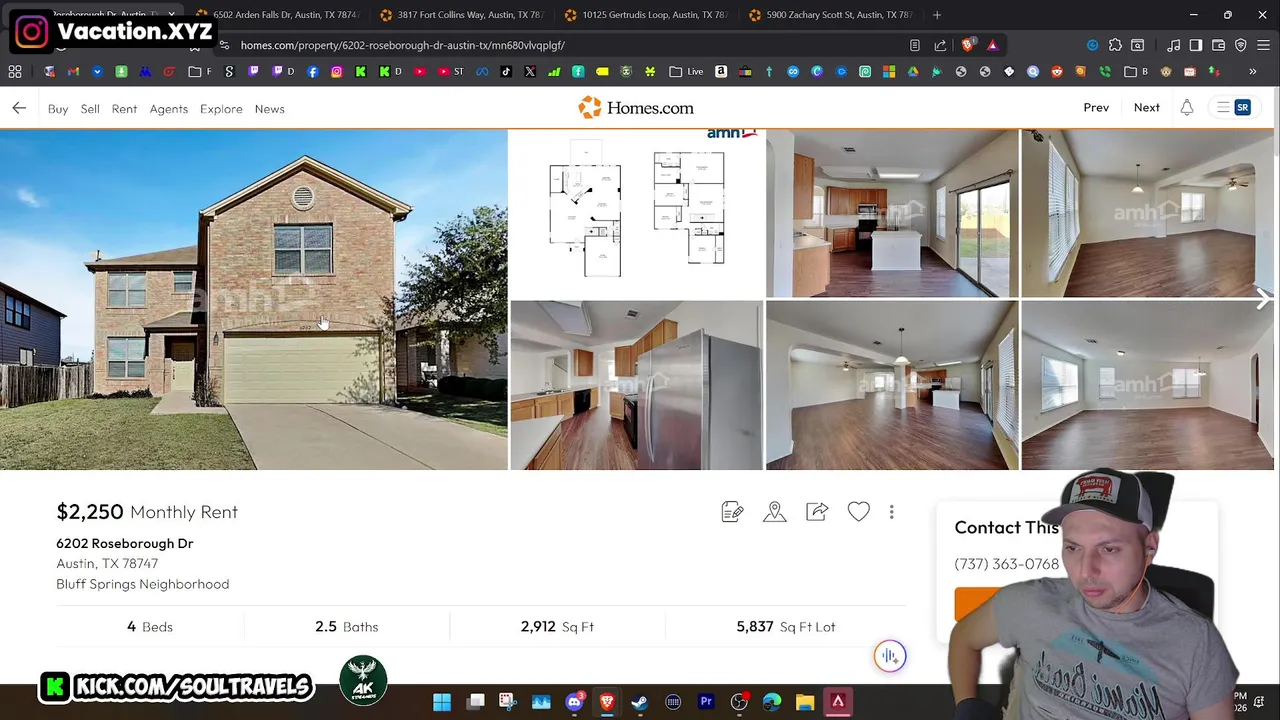Open the Amazon bookmark

tap(720, 72)
